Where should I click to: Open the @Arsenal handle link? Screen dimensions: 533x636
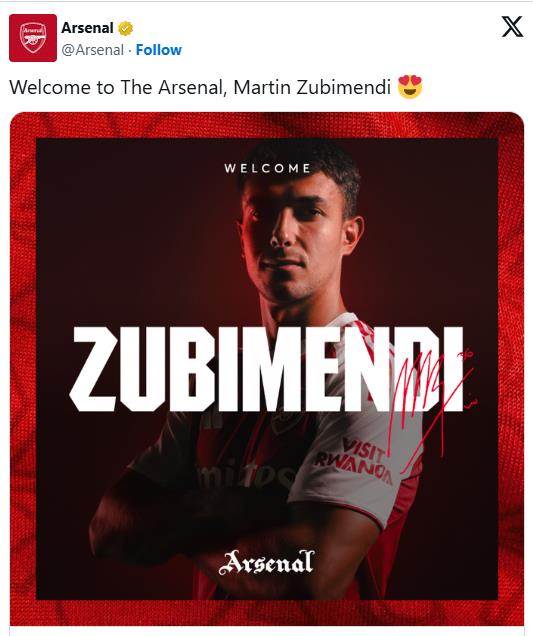(x=92, y=50)
